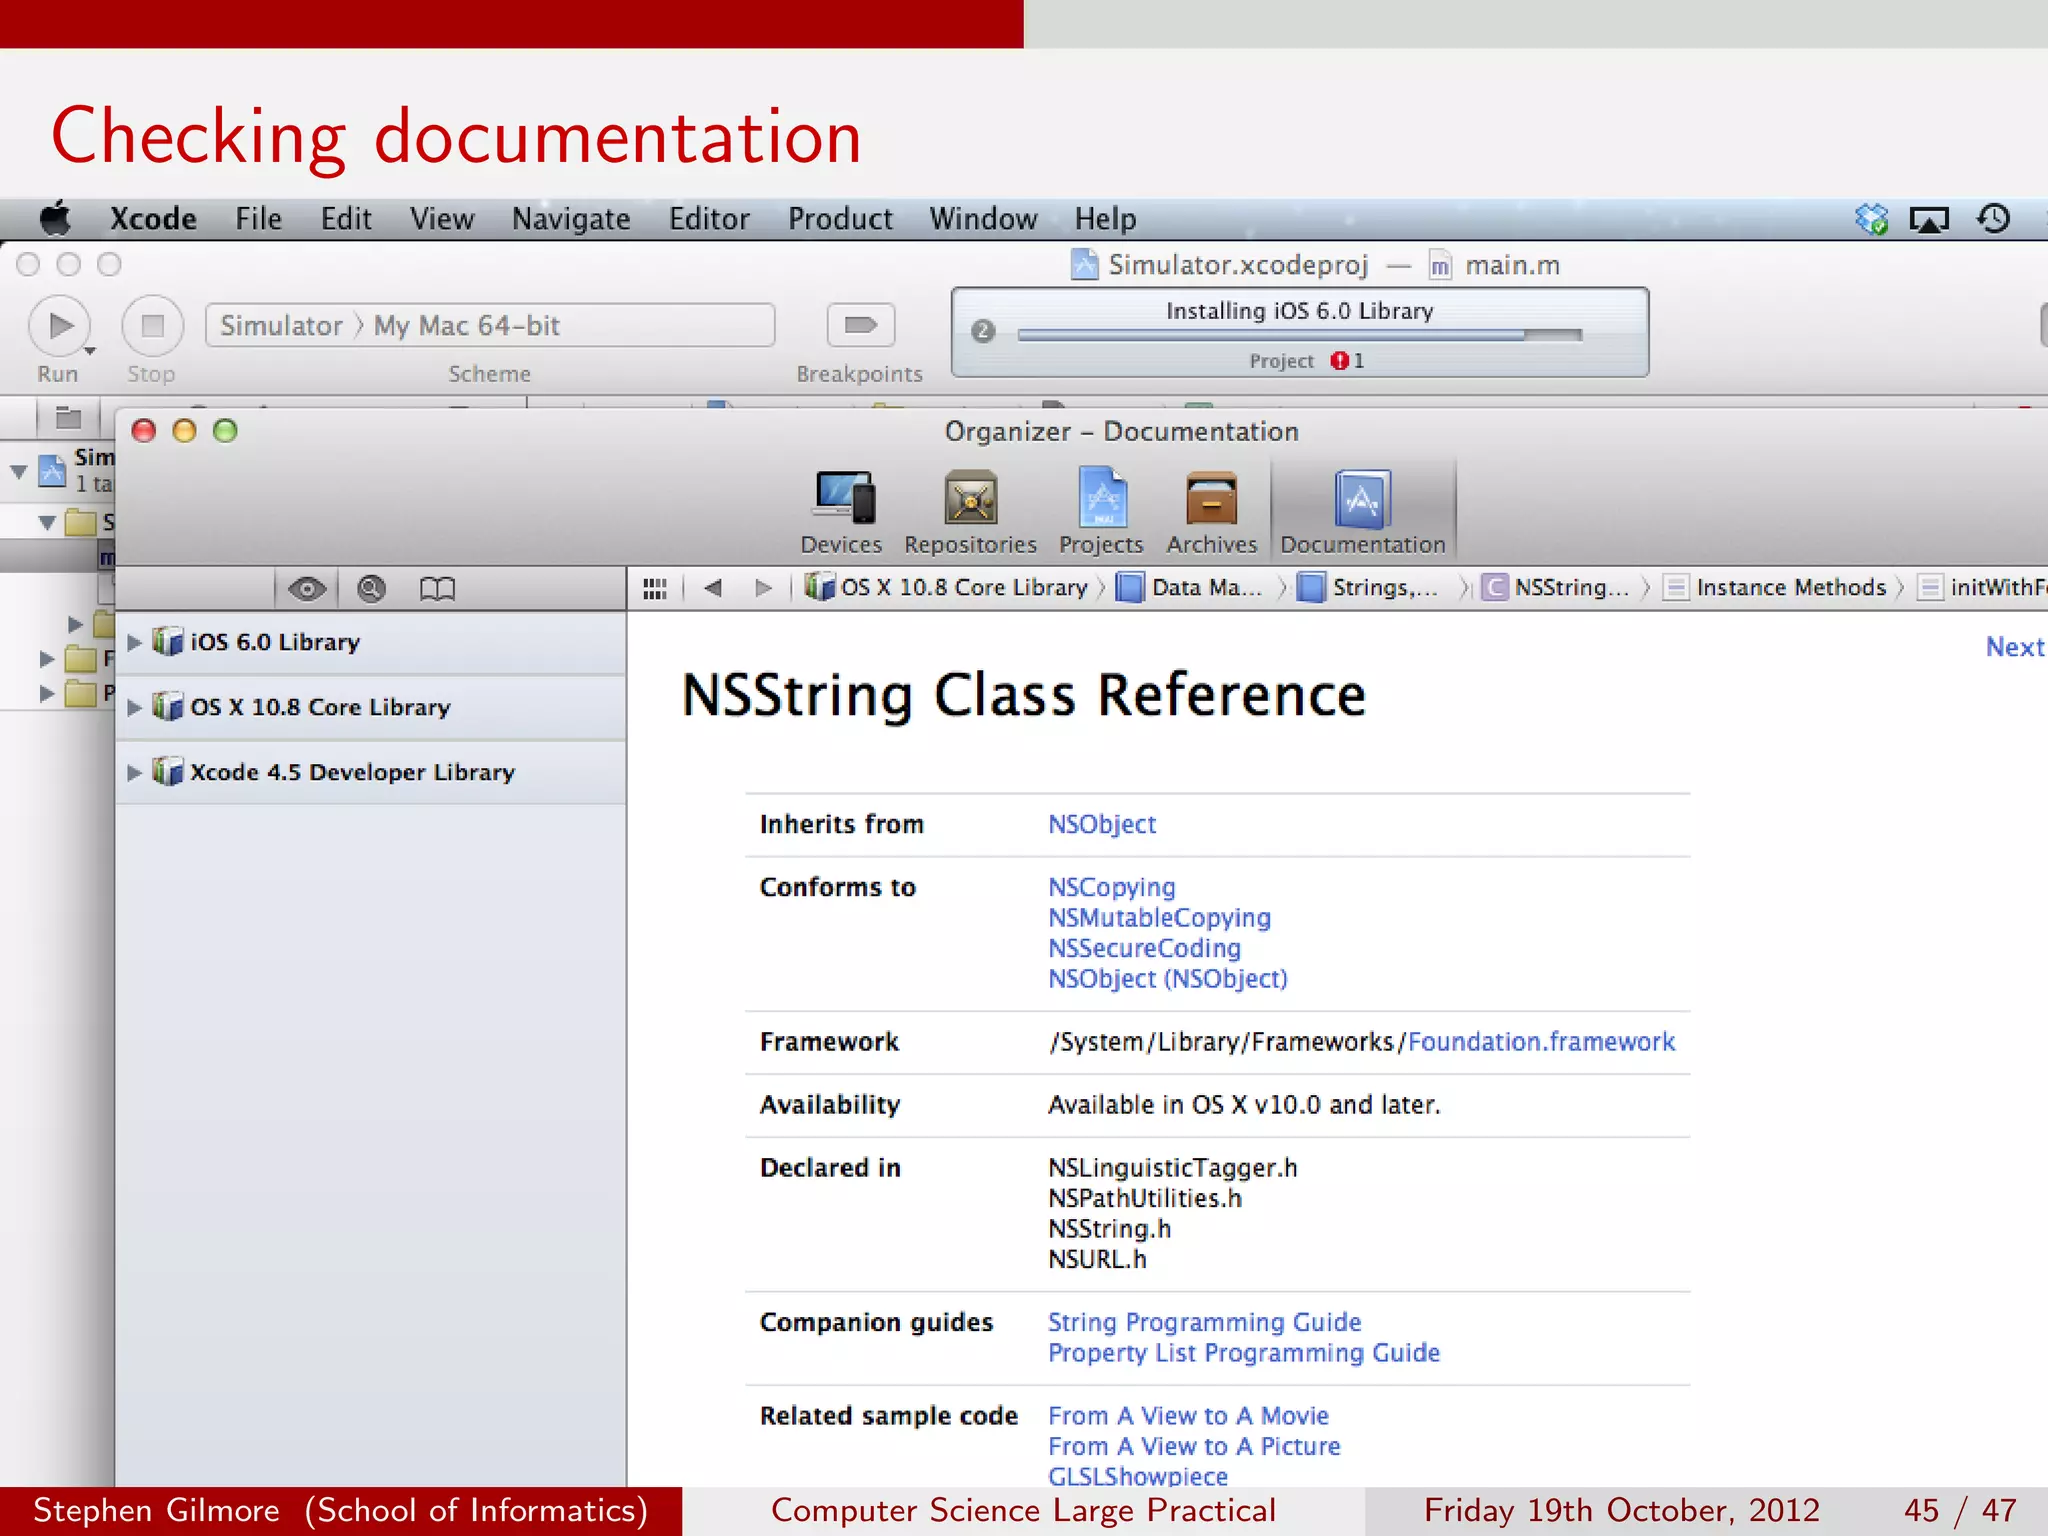Click the activity count badge showing 2
Screen dimensions: 2048x1536
983,331
